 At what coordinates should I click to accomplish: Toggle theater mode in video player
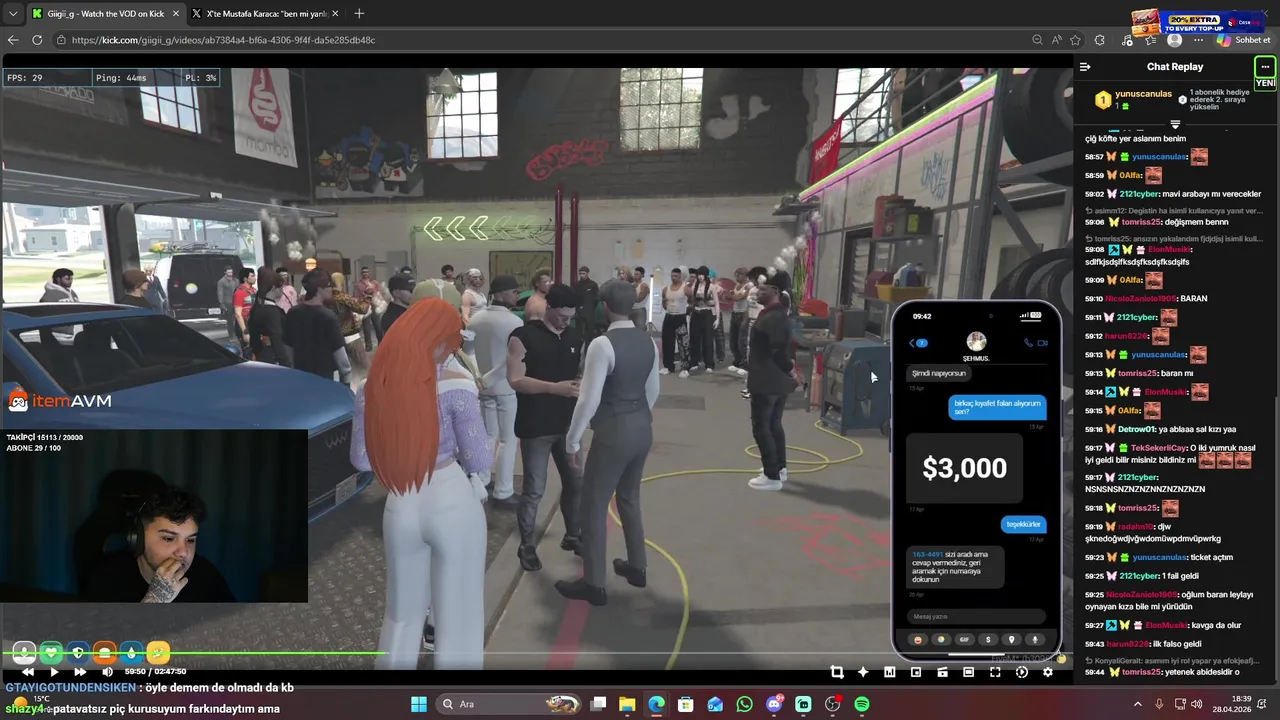pyautogui.click(x=968, y=672)
